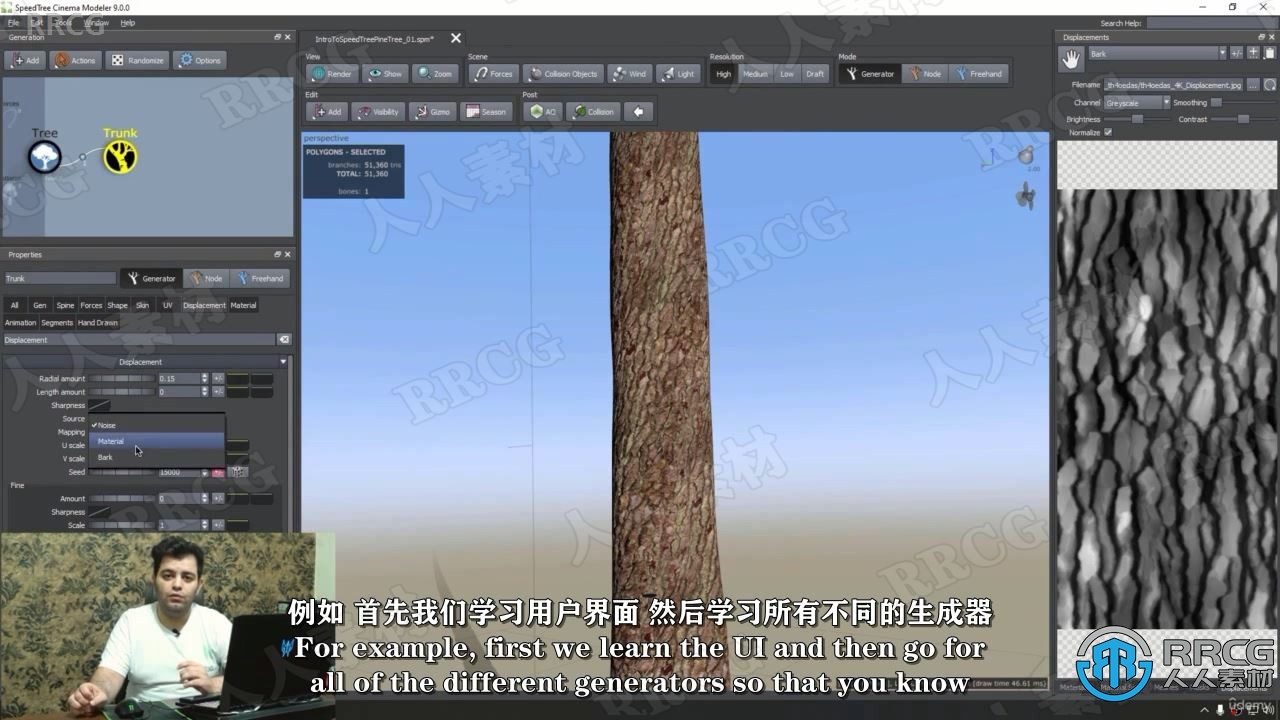Close the IntroToSpeedTreePineTree_01.spm document tab
The width and height of the screenshot is (1280, 720).
[456, 39]
